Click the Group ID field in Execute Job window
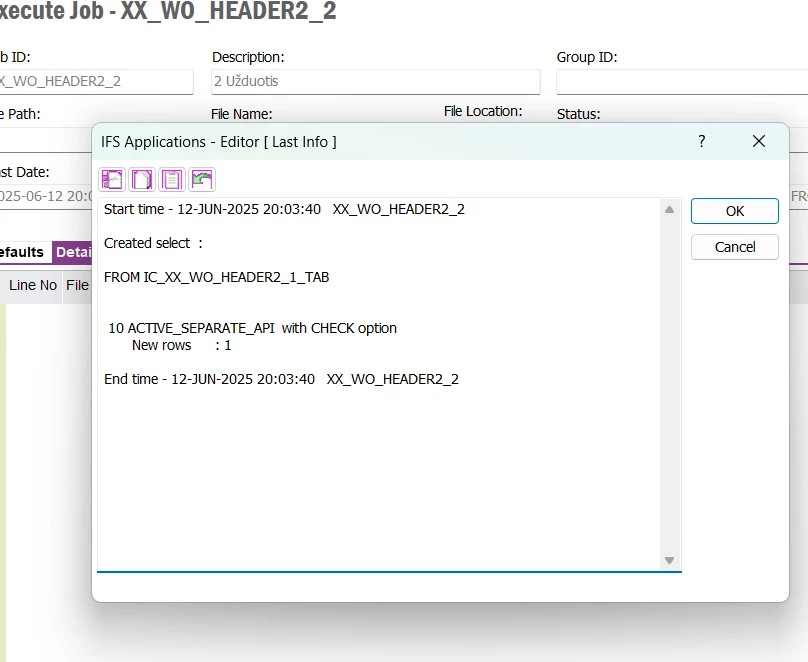The height and width of the screenshot is (662, 808). point(682,81)
